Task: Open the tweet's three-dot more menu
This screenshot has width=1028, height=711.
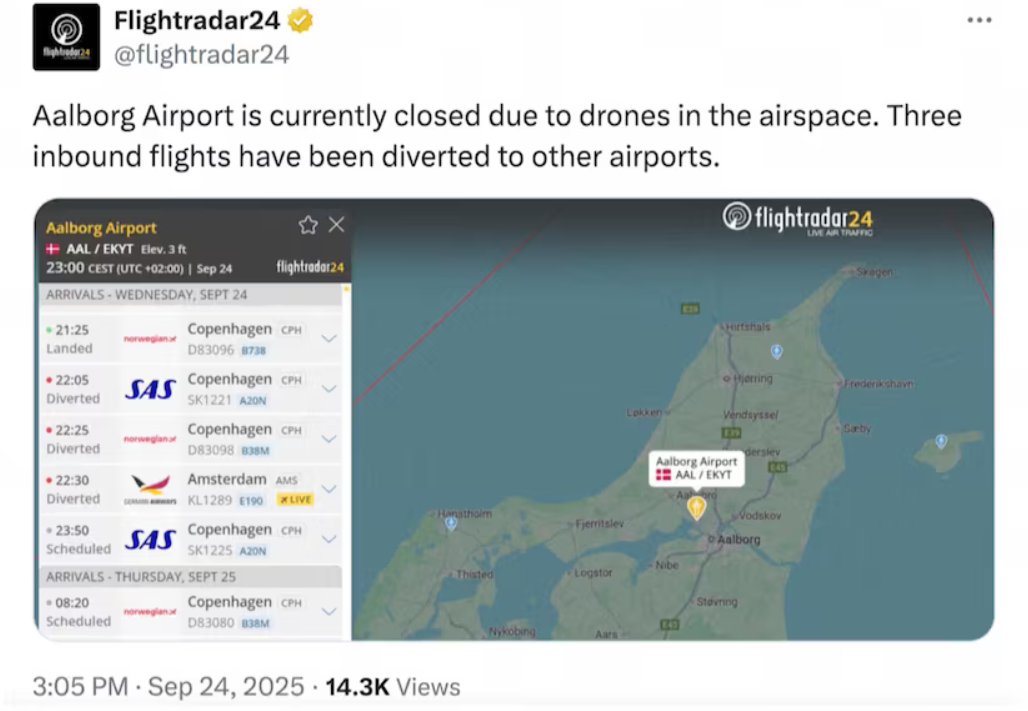Action: coord(979,21)
